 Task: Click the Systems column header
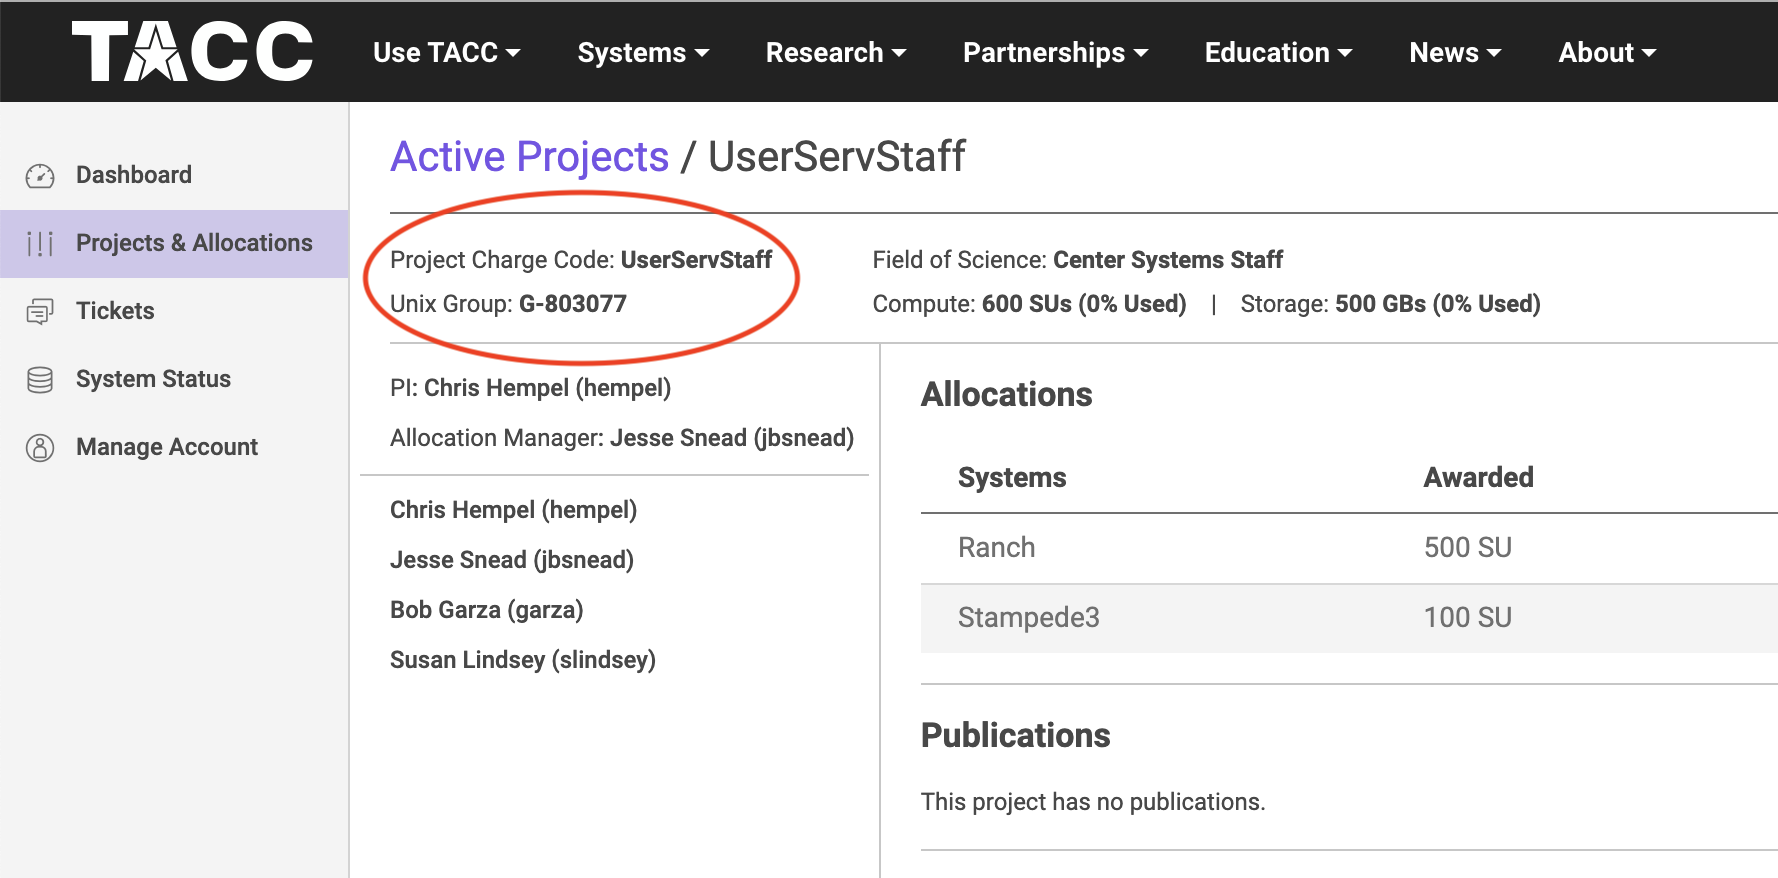click(x=1012, y=478)
